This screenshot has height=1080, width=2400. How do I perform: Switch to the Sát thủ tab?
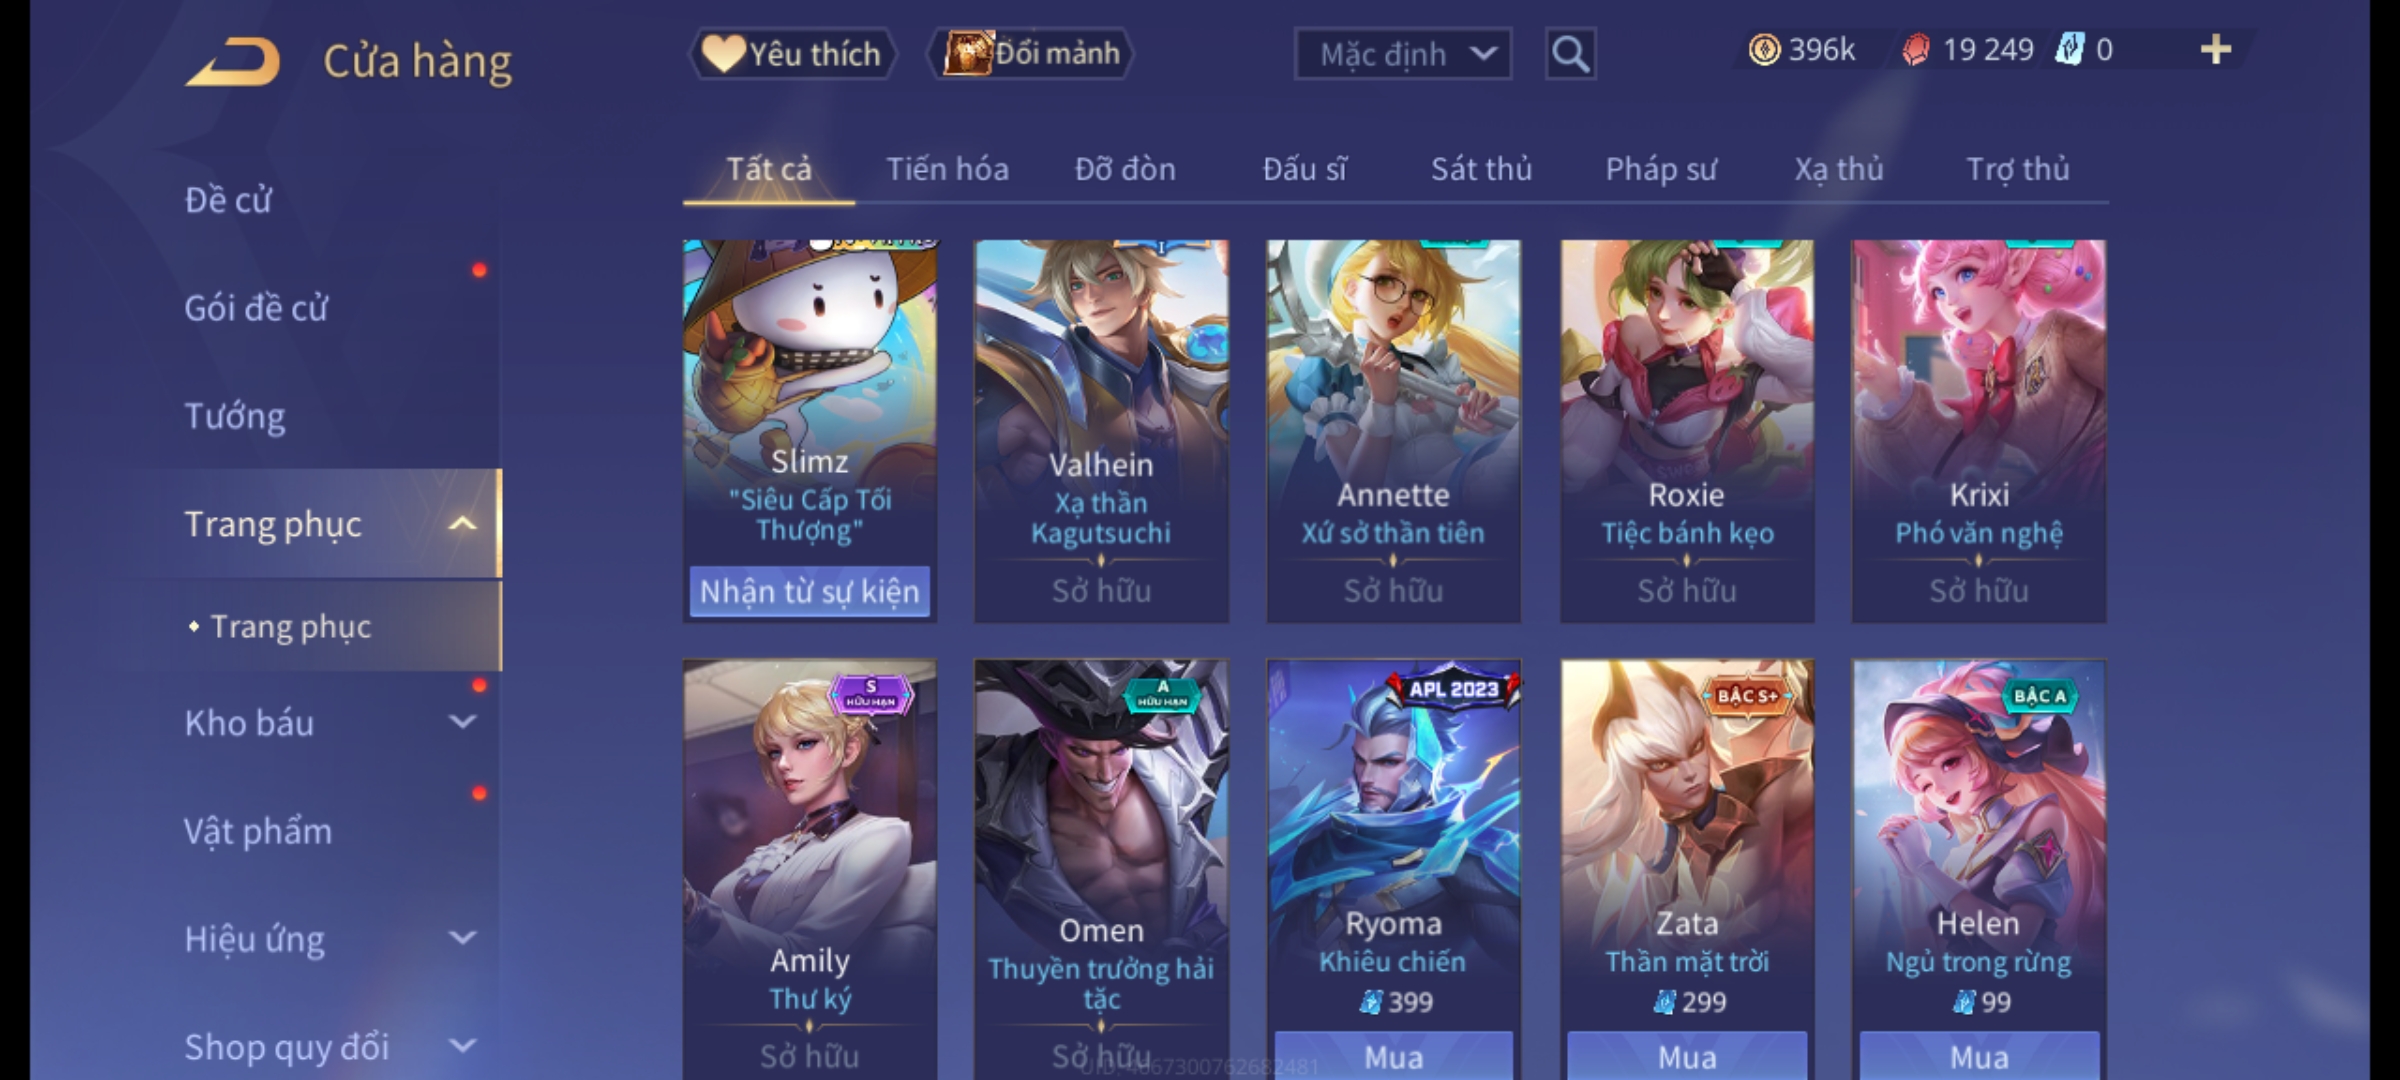pyautogui.click(x=1481, y=169)
